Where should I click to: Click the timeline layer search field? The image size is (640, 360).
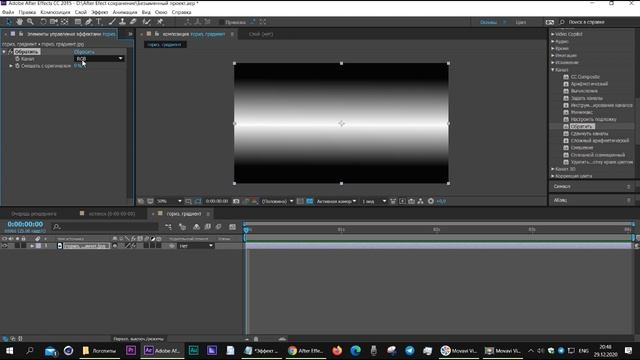[105, 227]
